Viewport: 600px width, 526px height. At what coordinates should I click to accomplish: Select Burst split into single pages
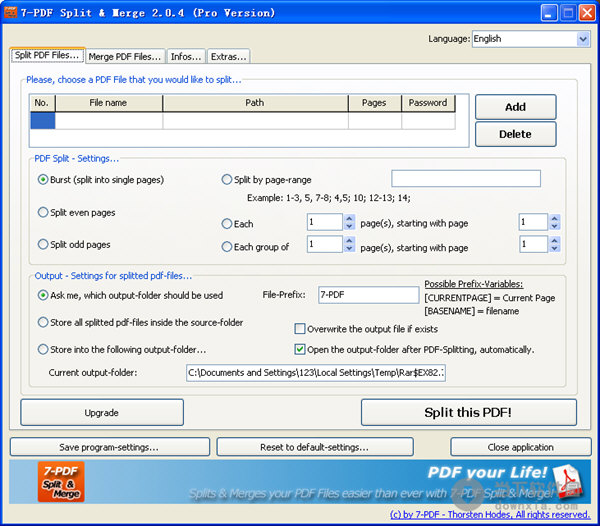click(43, 180)
